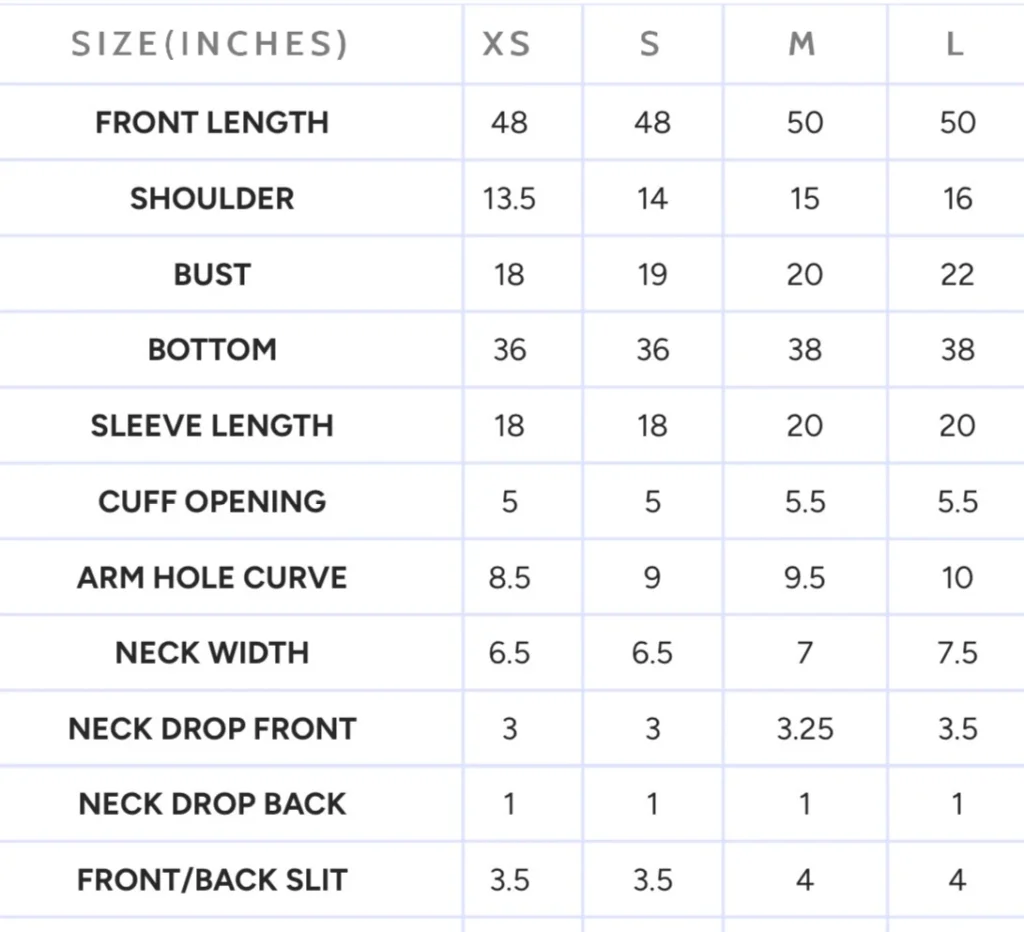Screen dimensions: 1024x932
Task: Select the 7.5 neck width value
Action: tap(957, 653)
